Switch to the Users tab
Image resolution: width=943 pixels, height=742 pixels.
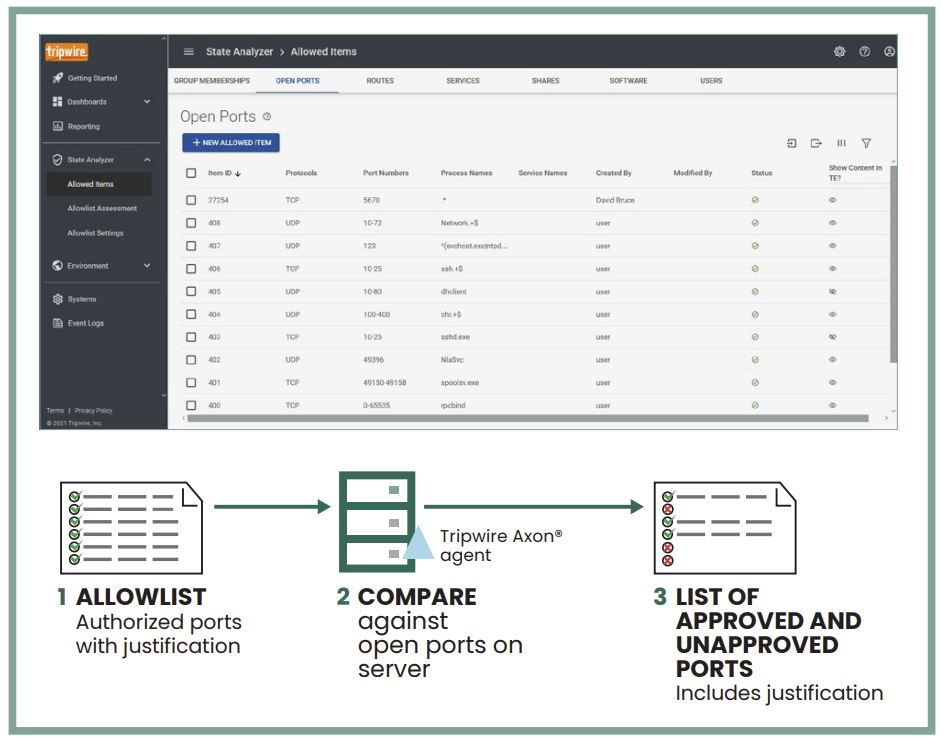click(x=711, y=81)
